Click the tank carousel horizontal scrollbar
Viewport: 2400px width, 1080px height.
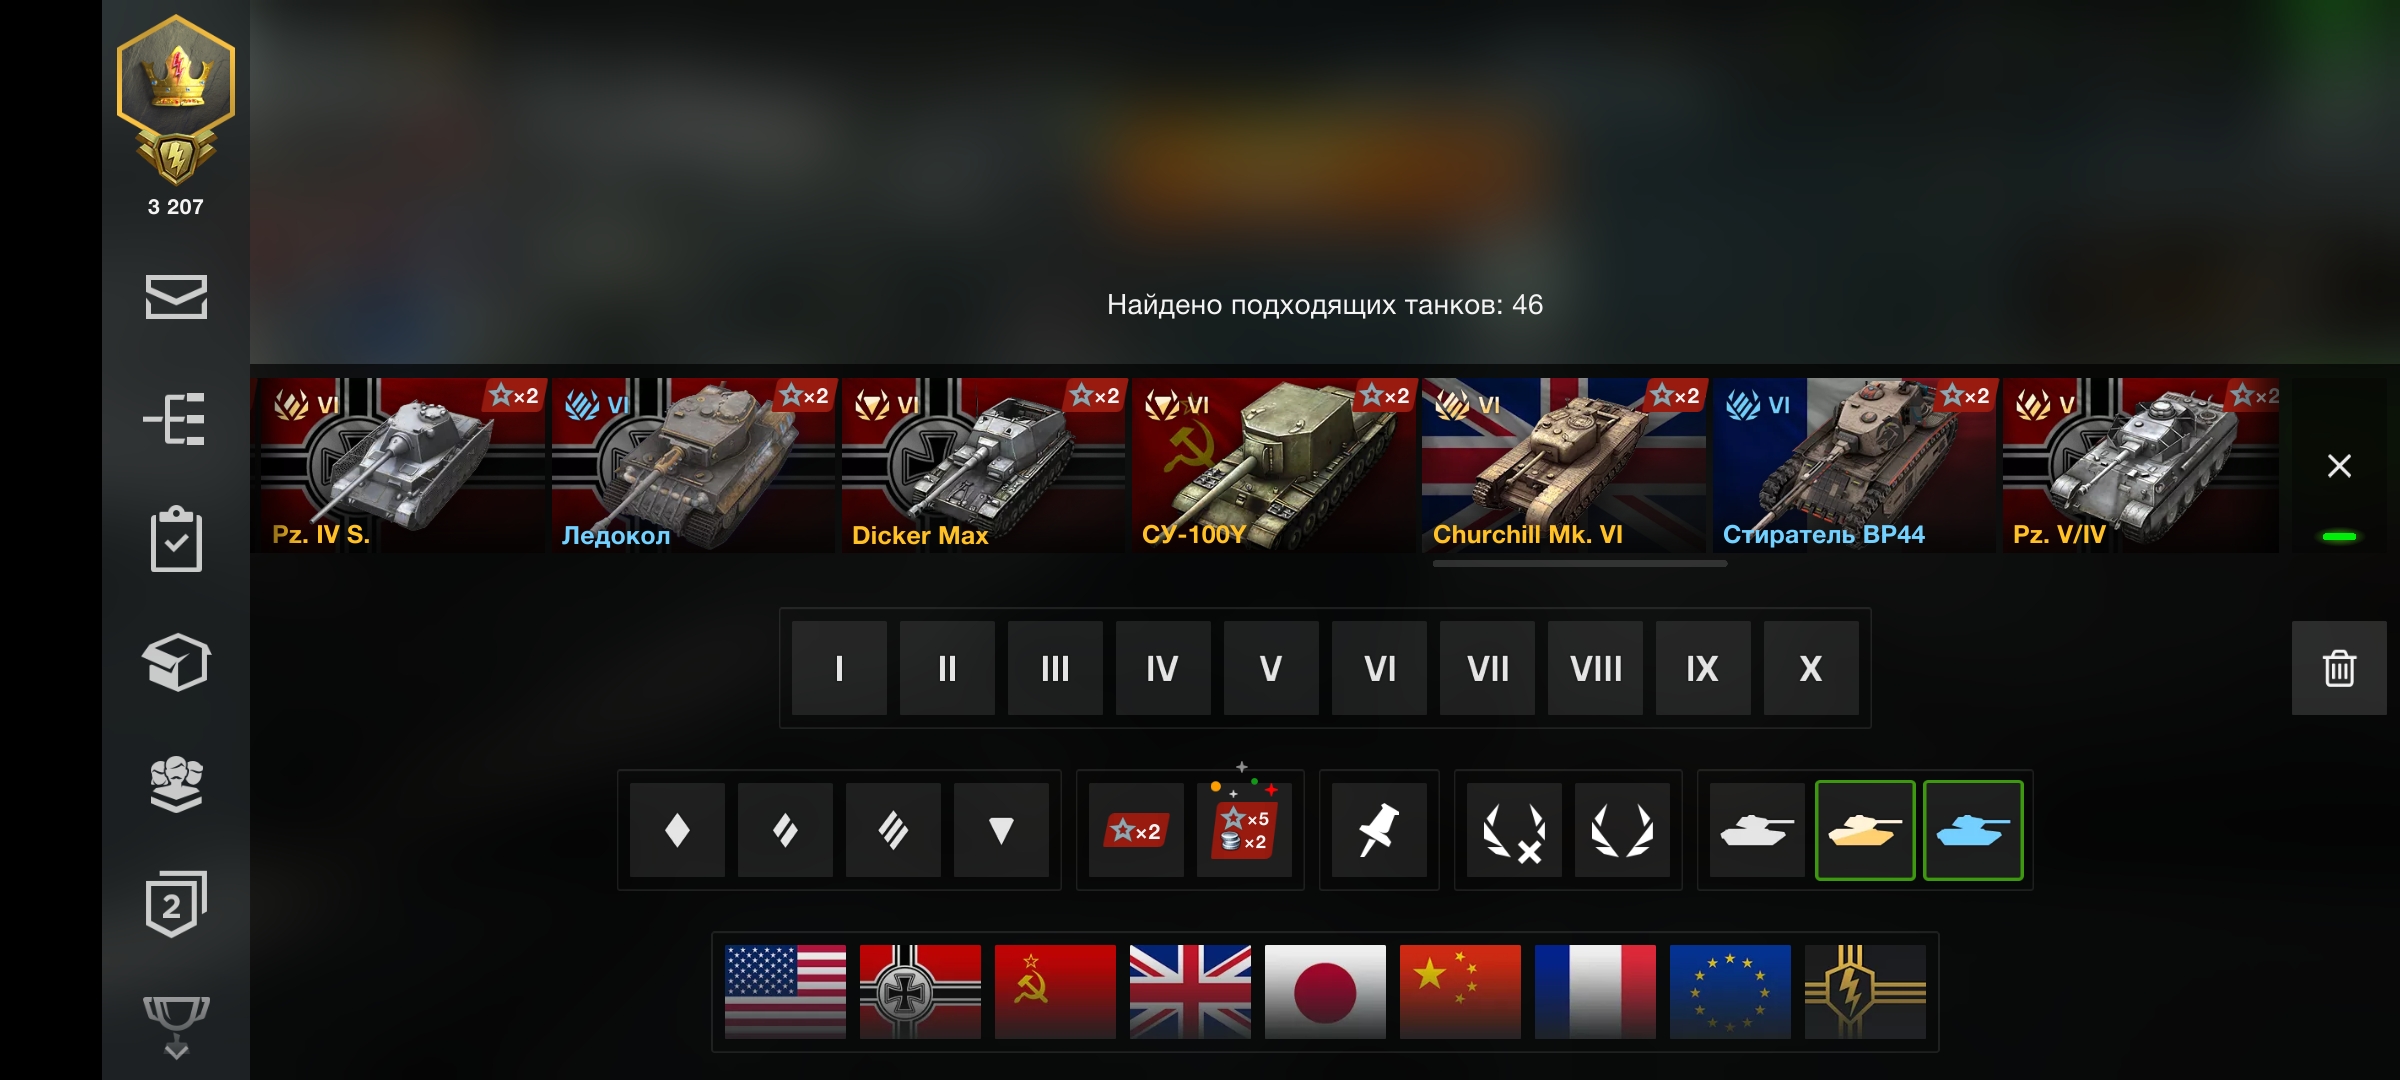(1579, 564)
